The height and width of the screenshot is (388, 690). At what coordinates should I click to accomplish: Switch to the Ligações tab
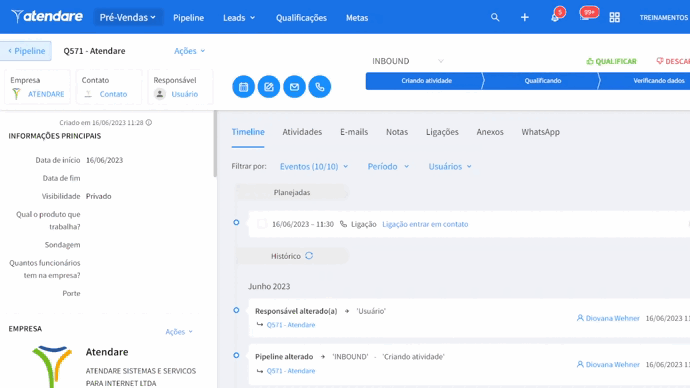442,132
